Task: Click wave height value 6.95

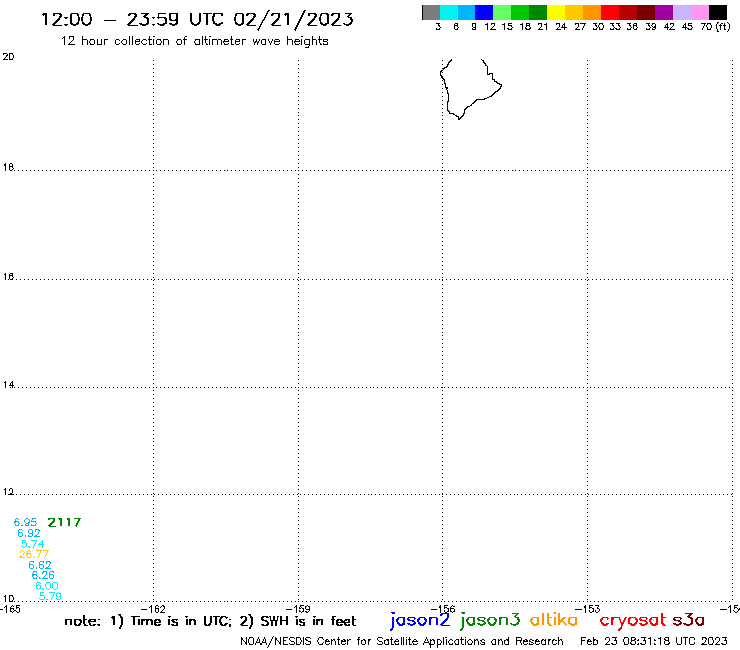Action: click(25, 522)
